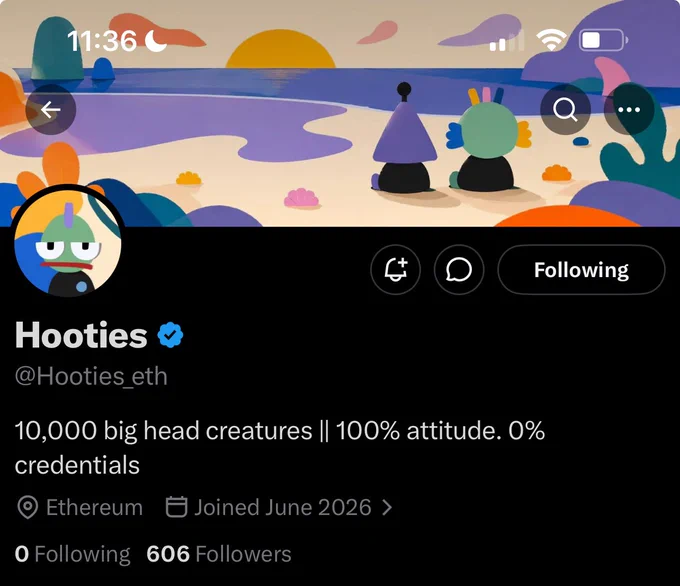This screenshot has height=586, width=680.
Task: Tap the @Hooties_eth handle text
Action: (x=91, y=376)
